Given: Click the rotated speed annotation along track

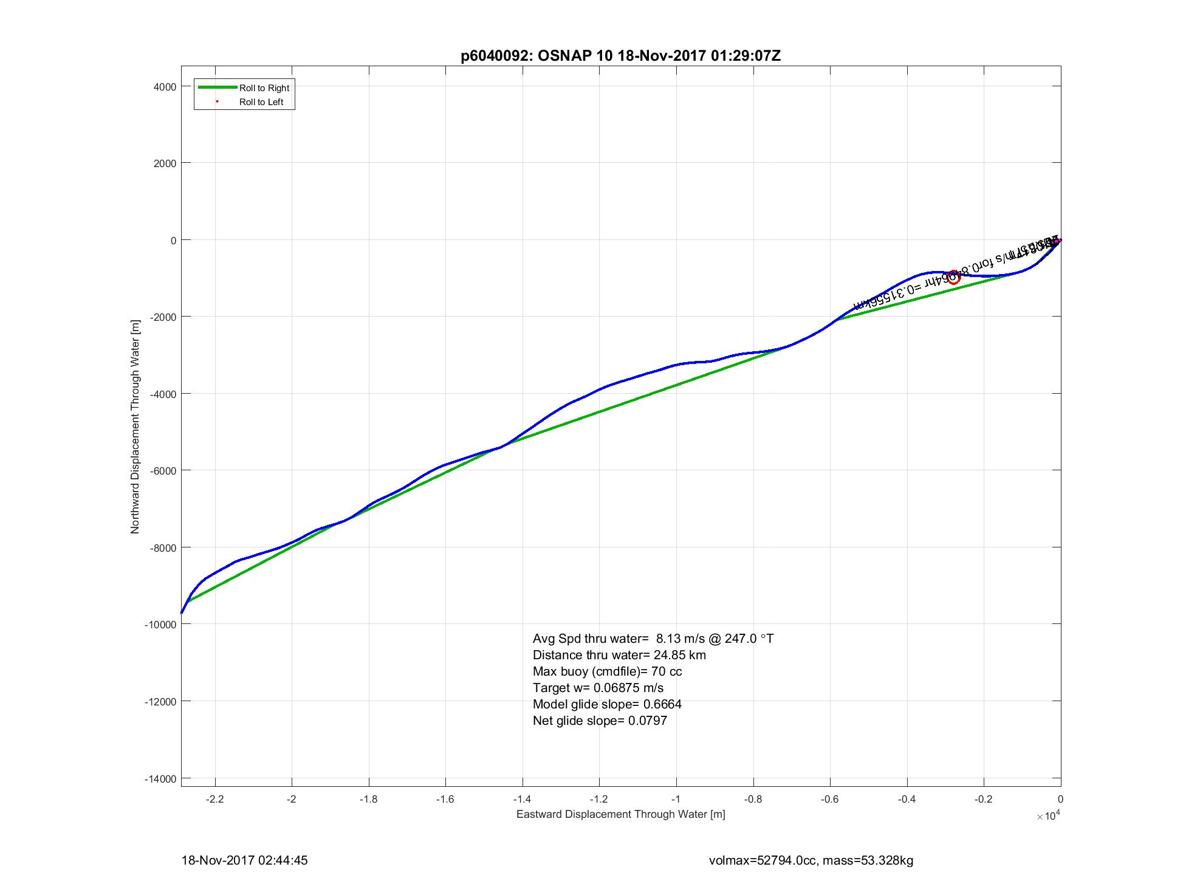Looking at the screenshot, I should coord(955,273).
